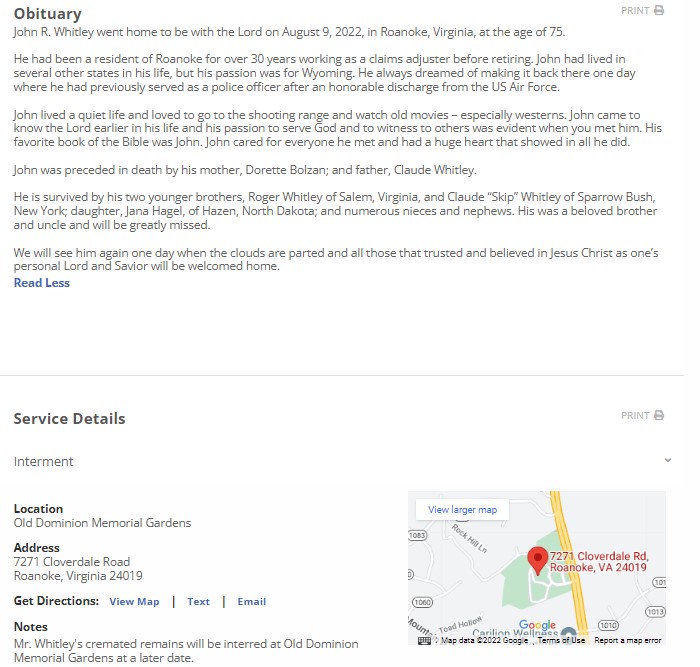This screenshot has height=667, width=700.
Task: Send directions via Email link
Action: (251, 602)
